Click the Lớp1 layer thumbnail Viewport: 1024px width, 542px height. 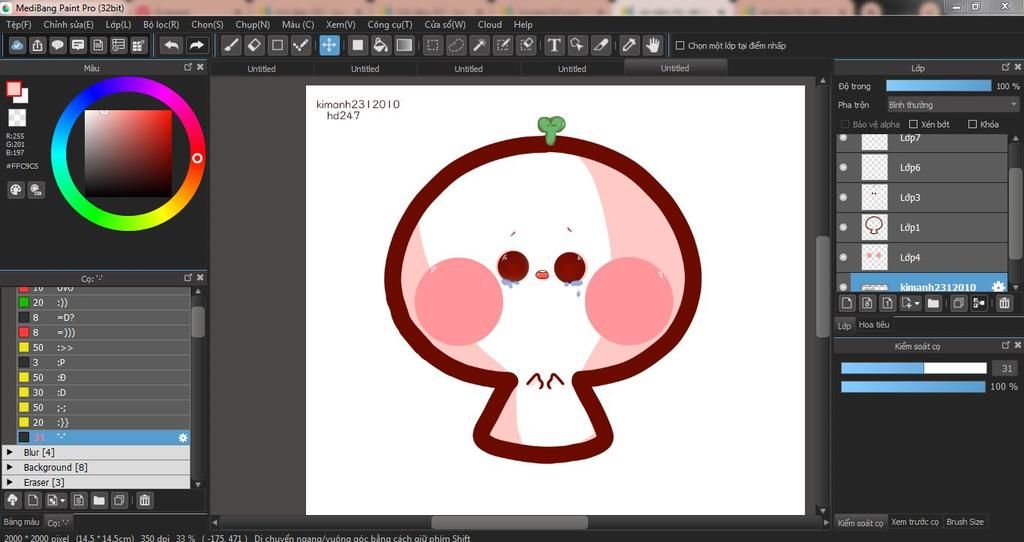tap(874, 227)
